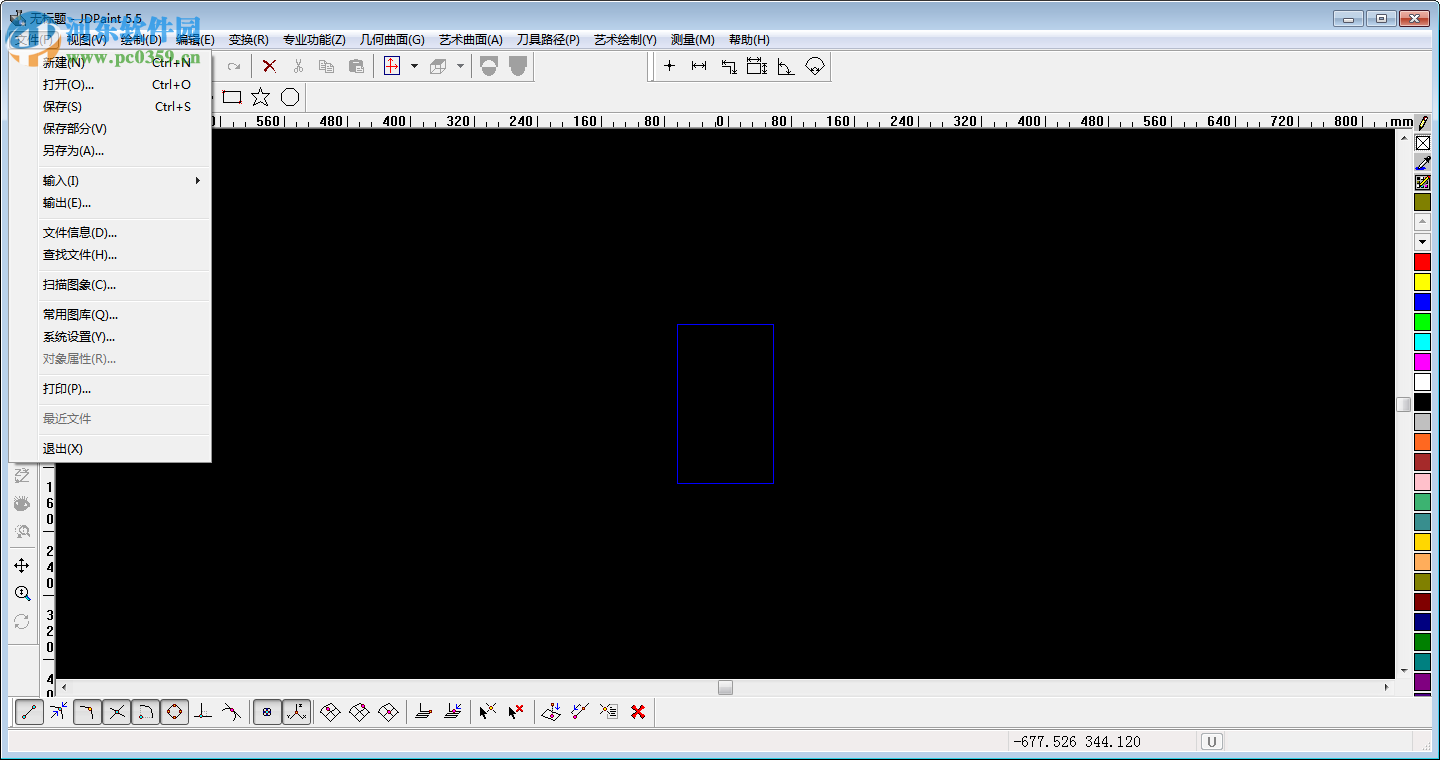Select the polygon drawing tool
This screenshot has height=760, width=1440.
289,96
